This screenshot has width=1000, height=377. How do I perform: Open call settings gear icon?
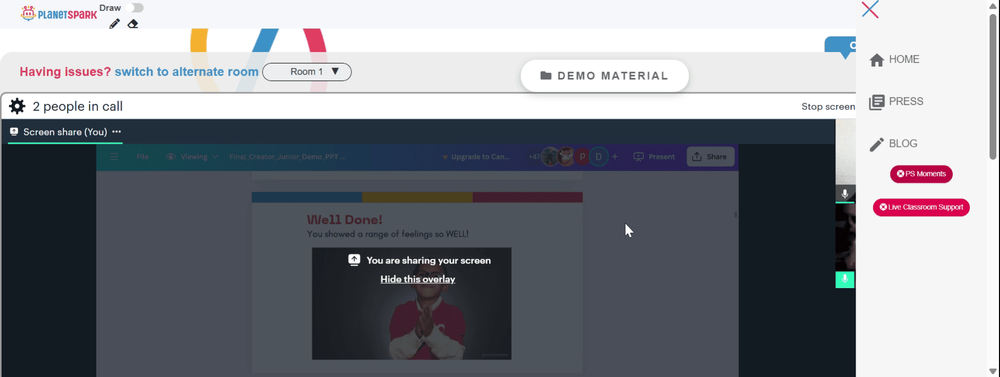17,107
